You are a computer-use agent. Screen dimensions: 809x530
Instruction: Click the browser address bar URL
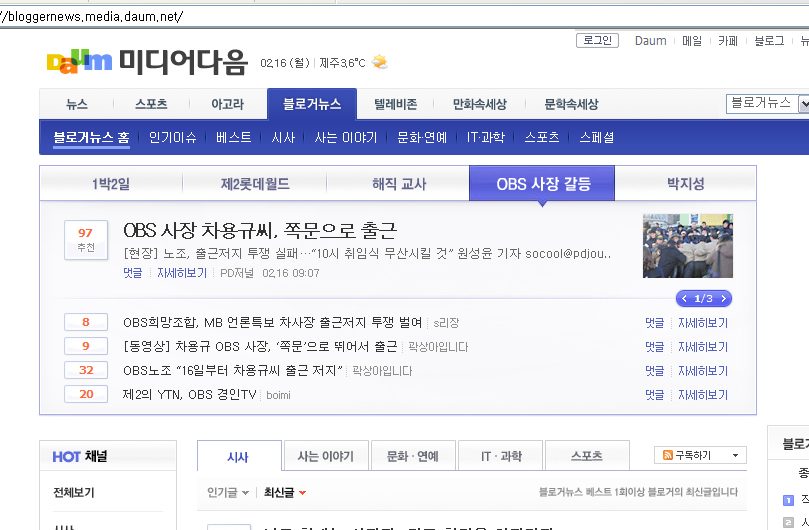91,17
